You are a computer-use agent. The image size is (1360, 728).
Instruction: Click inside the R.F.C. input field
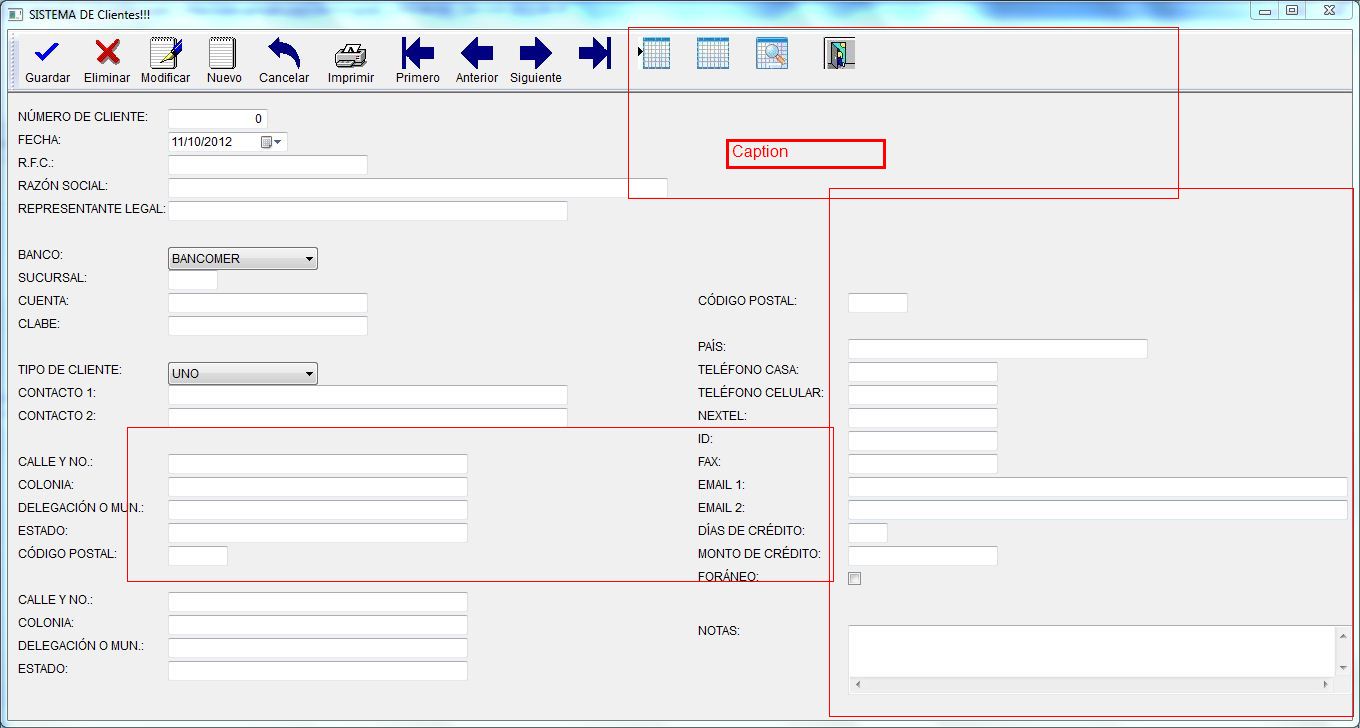click(x=268, y=164)
